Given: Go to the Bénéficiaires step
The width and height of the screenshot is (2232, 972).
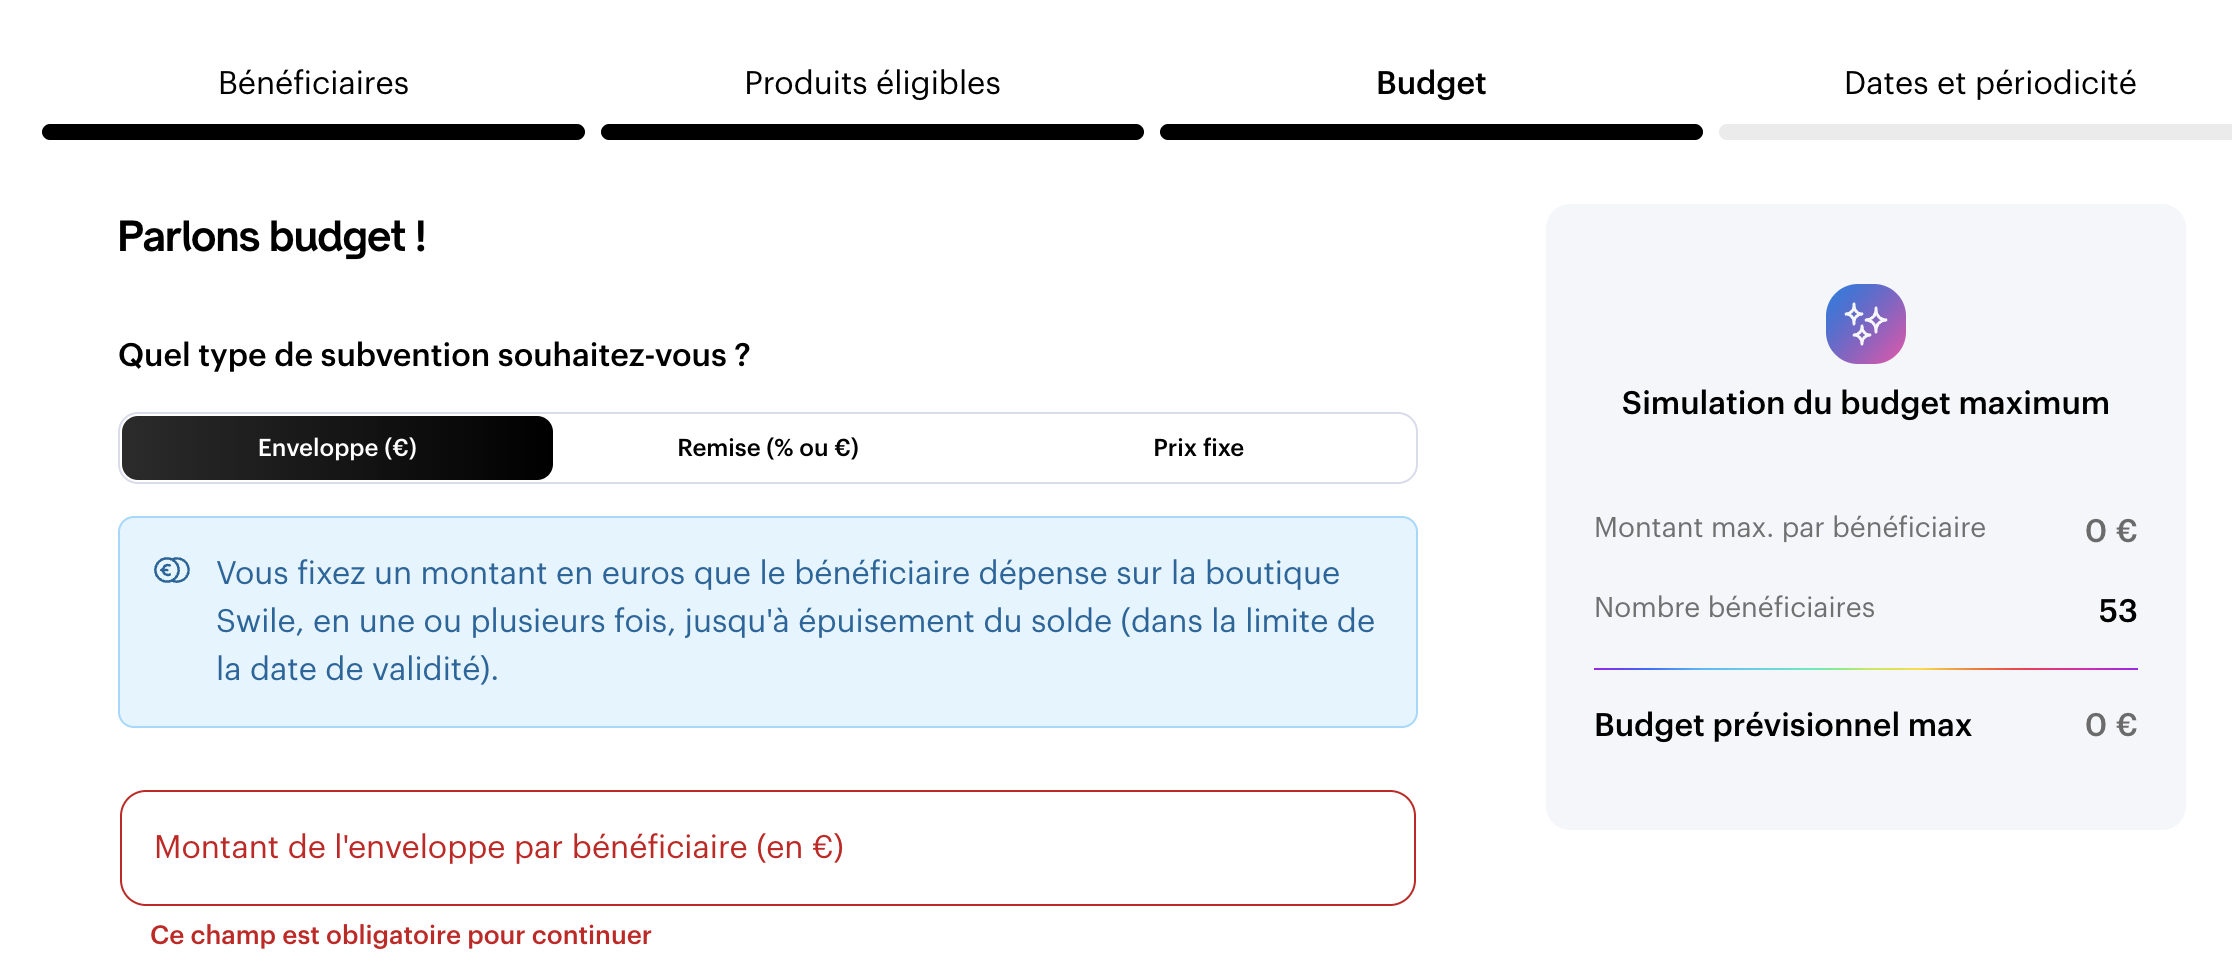Looking at the screenshot, I should pyautogui.click(x=313, y=83).
